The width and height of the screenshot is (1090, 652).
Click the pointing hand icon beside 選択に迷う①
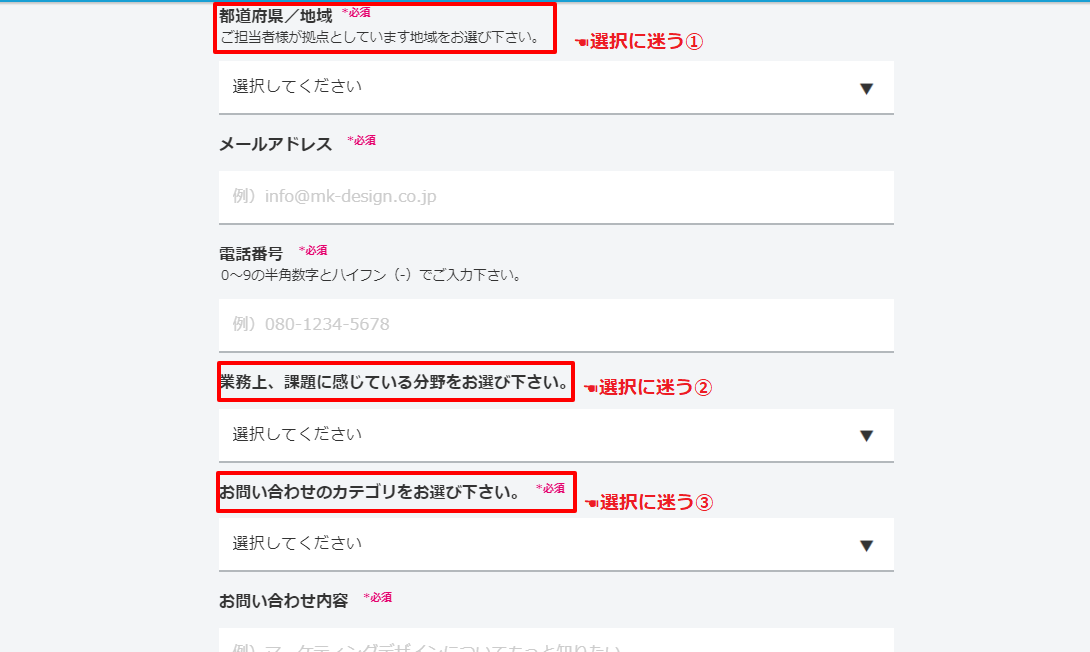(581, 42)
